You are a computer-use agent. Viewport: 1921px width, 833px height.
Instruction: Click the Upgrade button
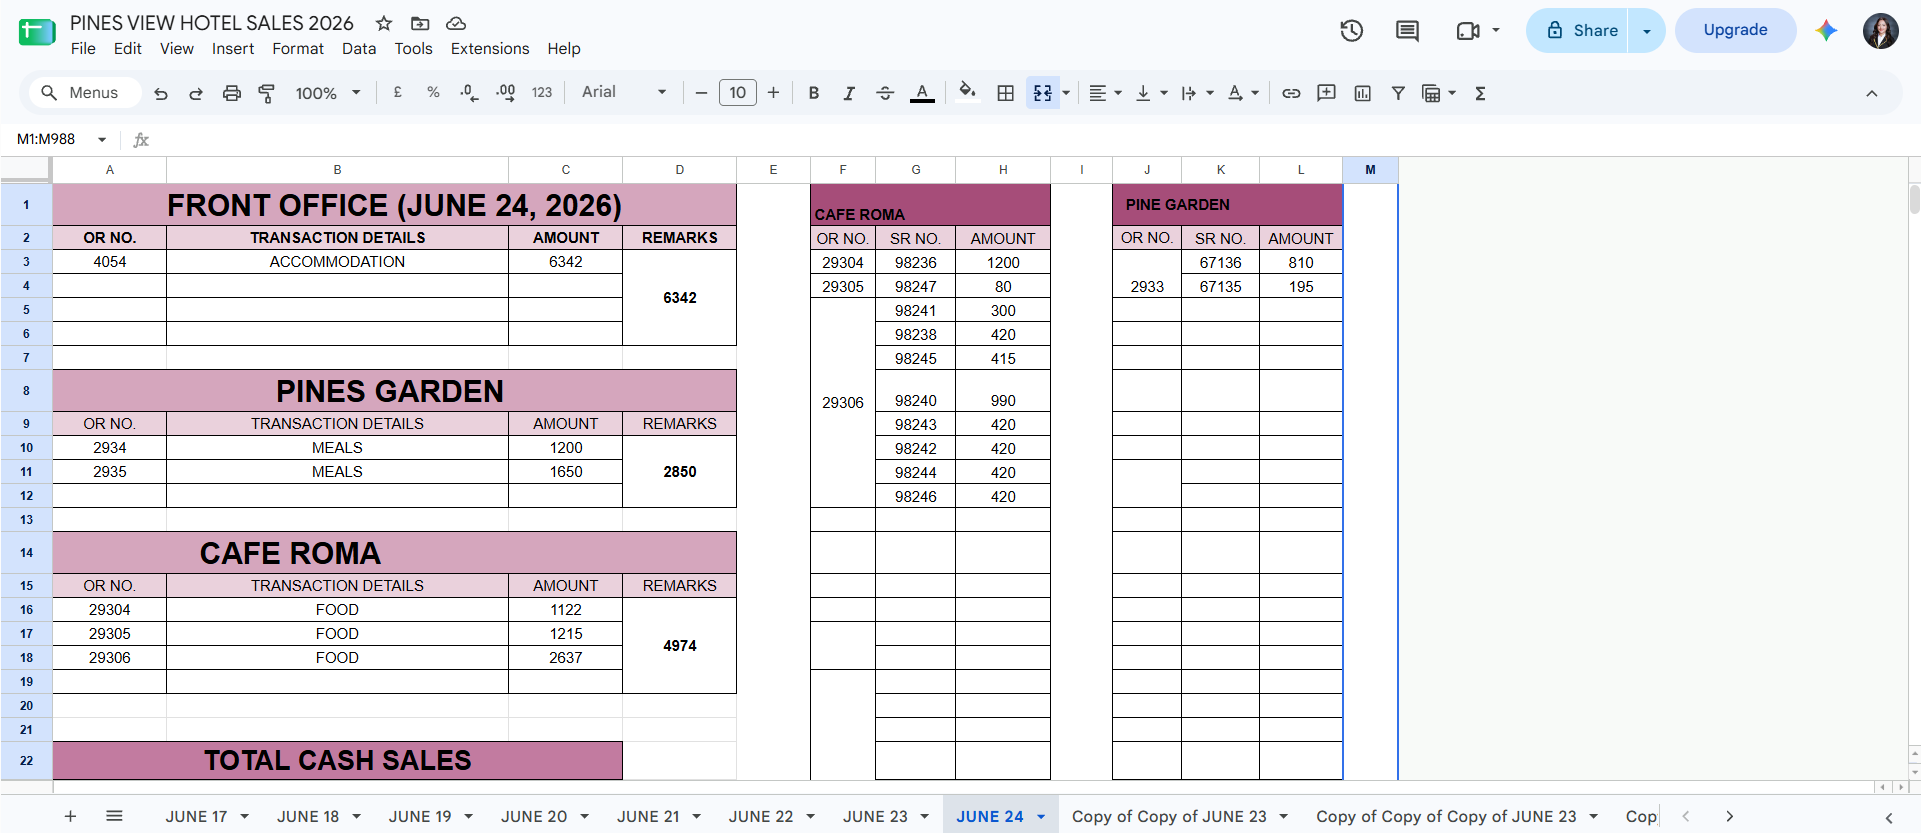pyautogui.click(x=1735, y=30)
